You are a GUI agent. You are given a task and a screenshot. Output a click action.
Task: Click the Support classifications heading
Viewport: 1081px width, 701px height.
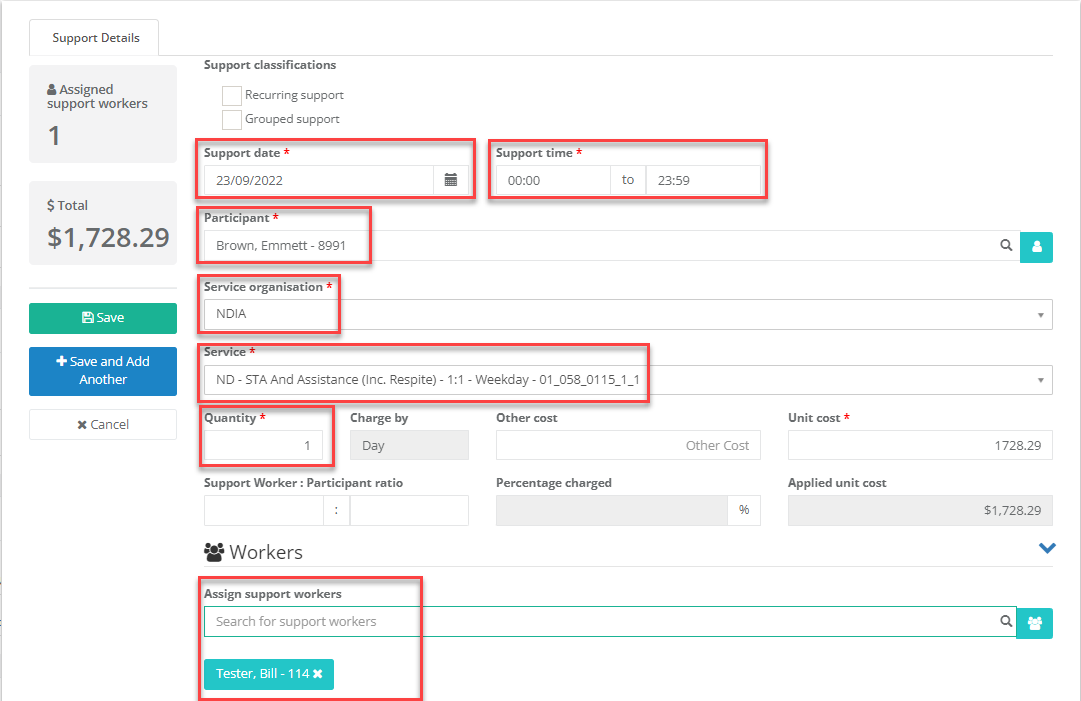point(270,65)
